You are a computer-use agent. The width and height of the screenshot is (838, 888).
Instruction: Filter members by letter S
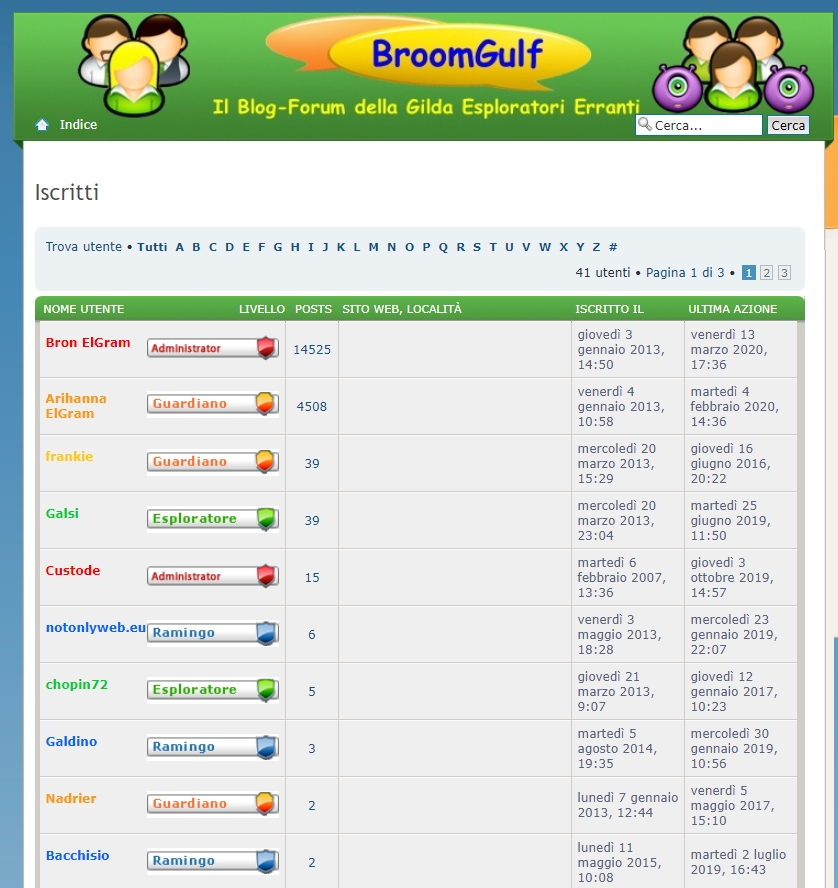(x=477, y=247)
